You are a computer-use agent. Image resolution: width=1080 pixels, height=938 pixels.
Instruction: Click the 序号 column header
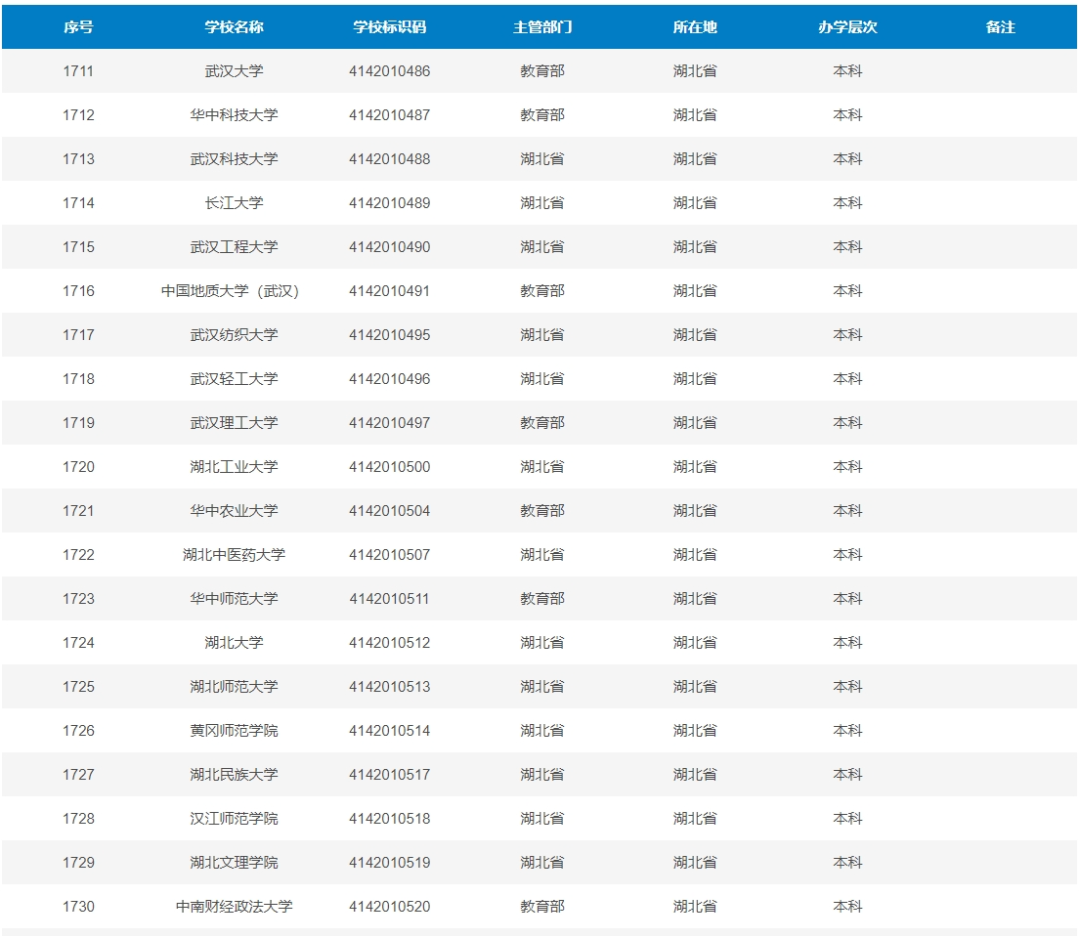click(x=78, y=27)
